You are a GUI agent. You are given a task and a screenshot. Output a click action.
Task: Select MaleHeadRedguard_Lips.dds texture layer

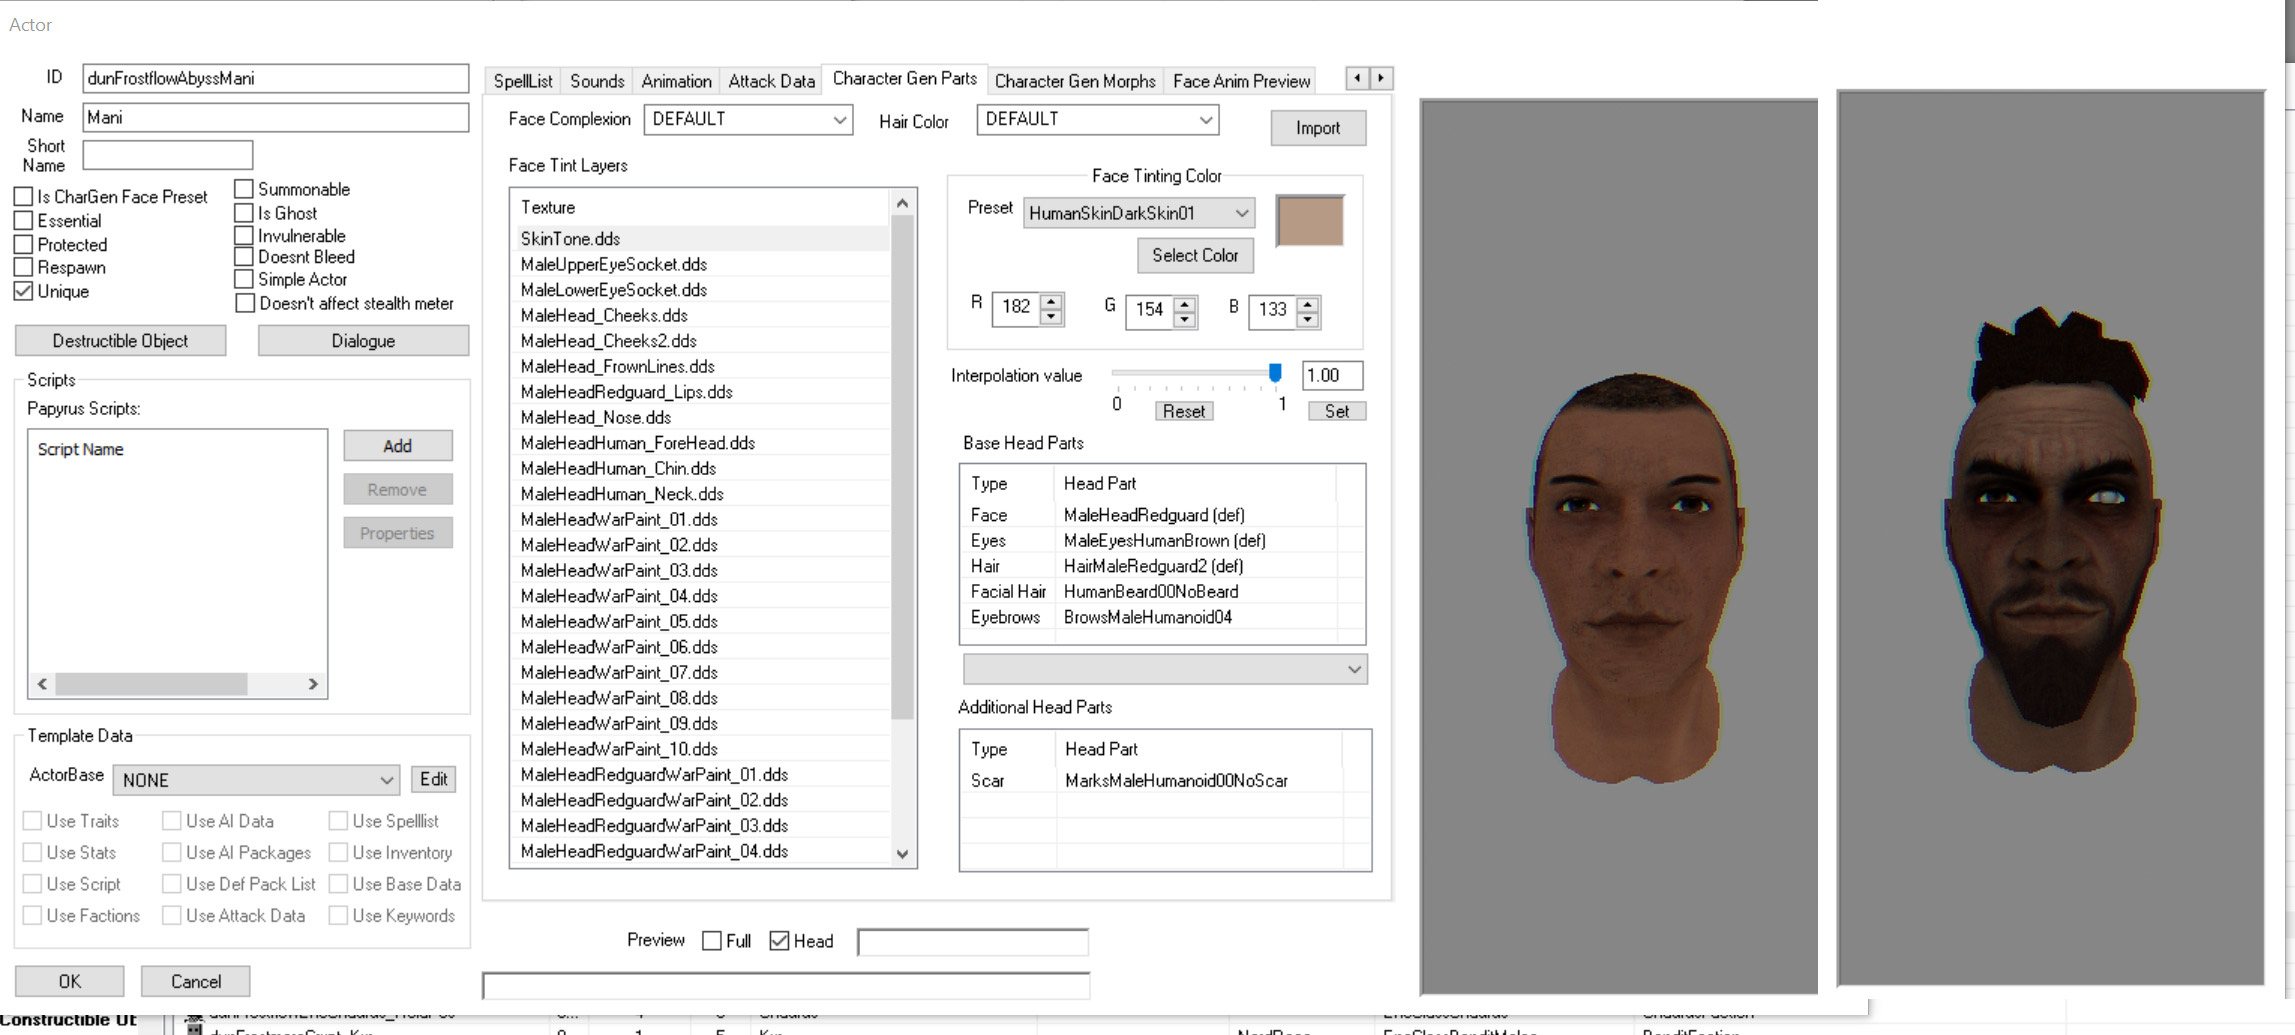click(x=626, y=392)
